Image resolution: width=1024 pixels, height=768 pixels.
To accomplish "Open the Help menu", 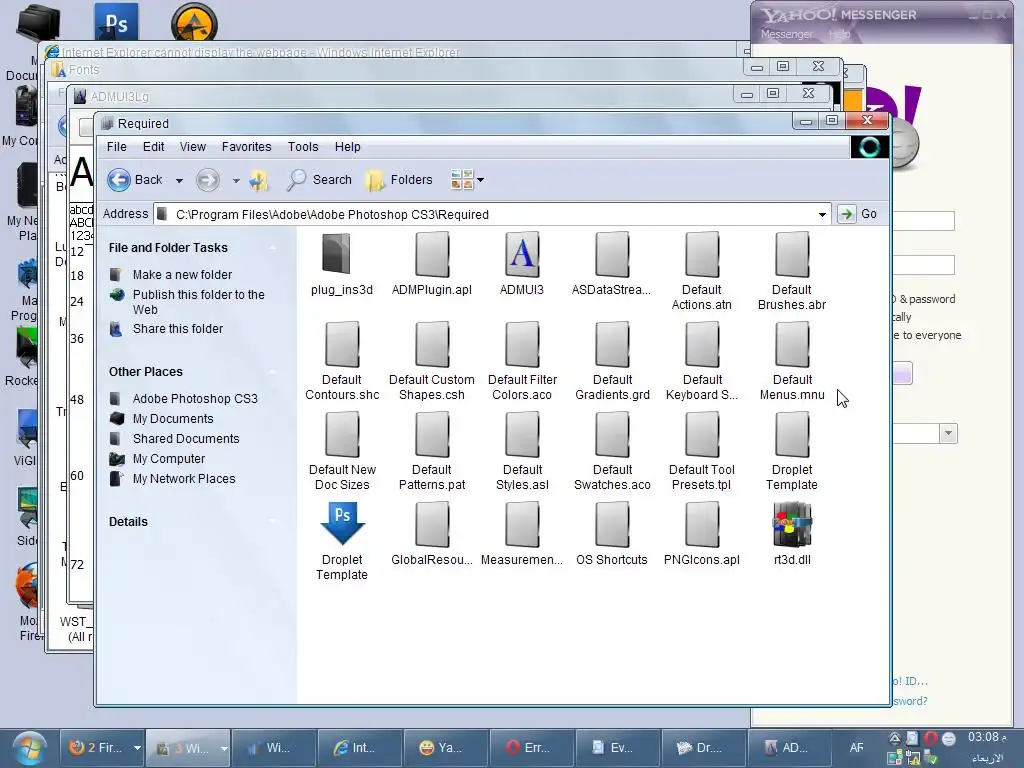I will [347, 147].
